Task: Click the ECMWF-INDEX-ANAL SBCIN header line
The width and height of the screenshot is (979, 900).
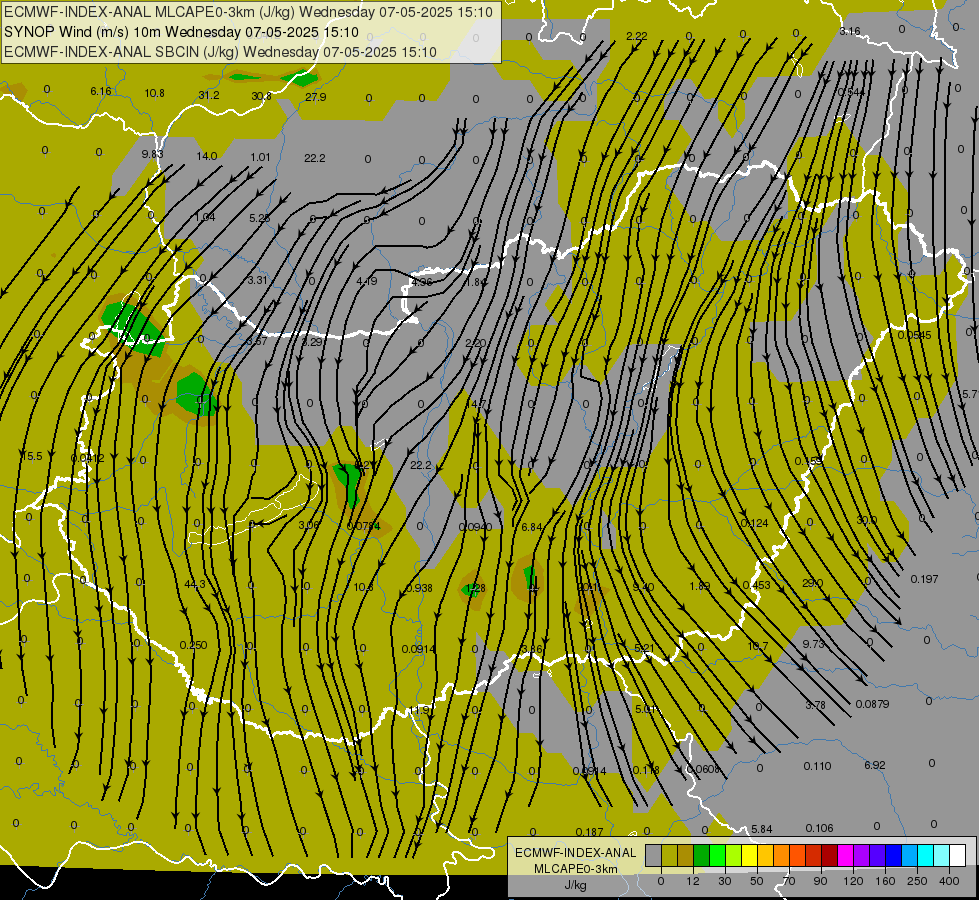Action: (x=220, y=52)
